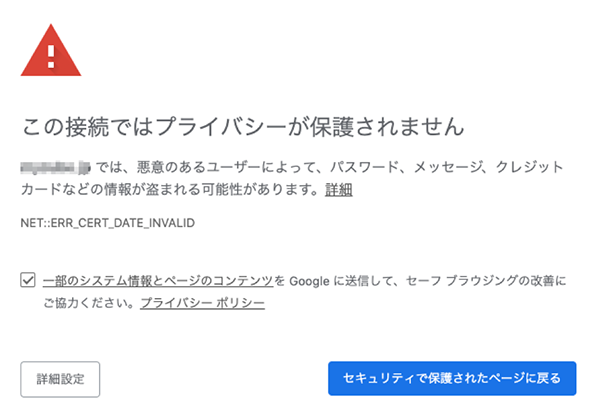600x420 pixels.
Task: Click the NET::ERR_CERT_DATE_INVALID error code
Action: 107,222
